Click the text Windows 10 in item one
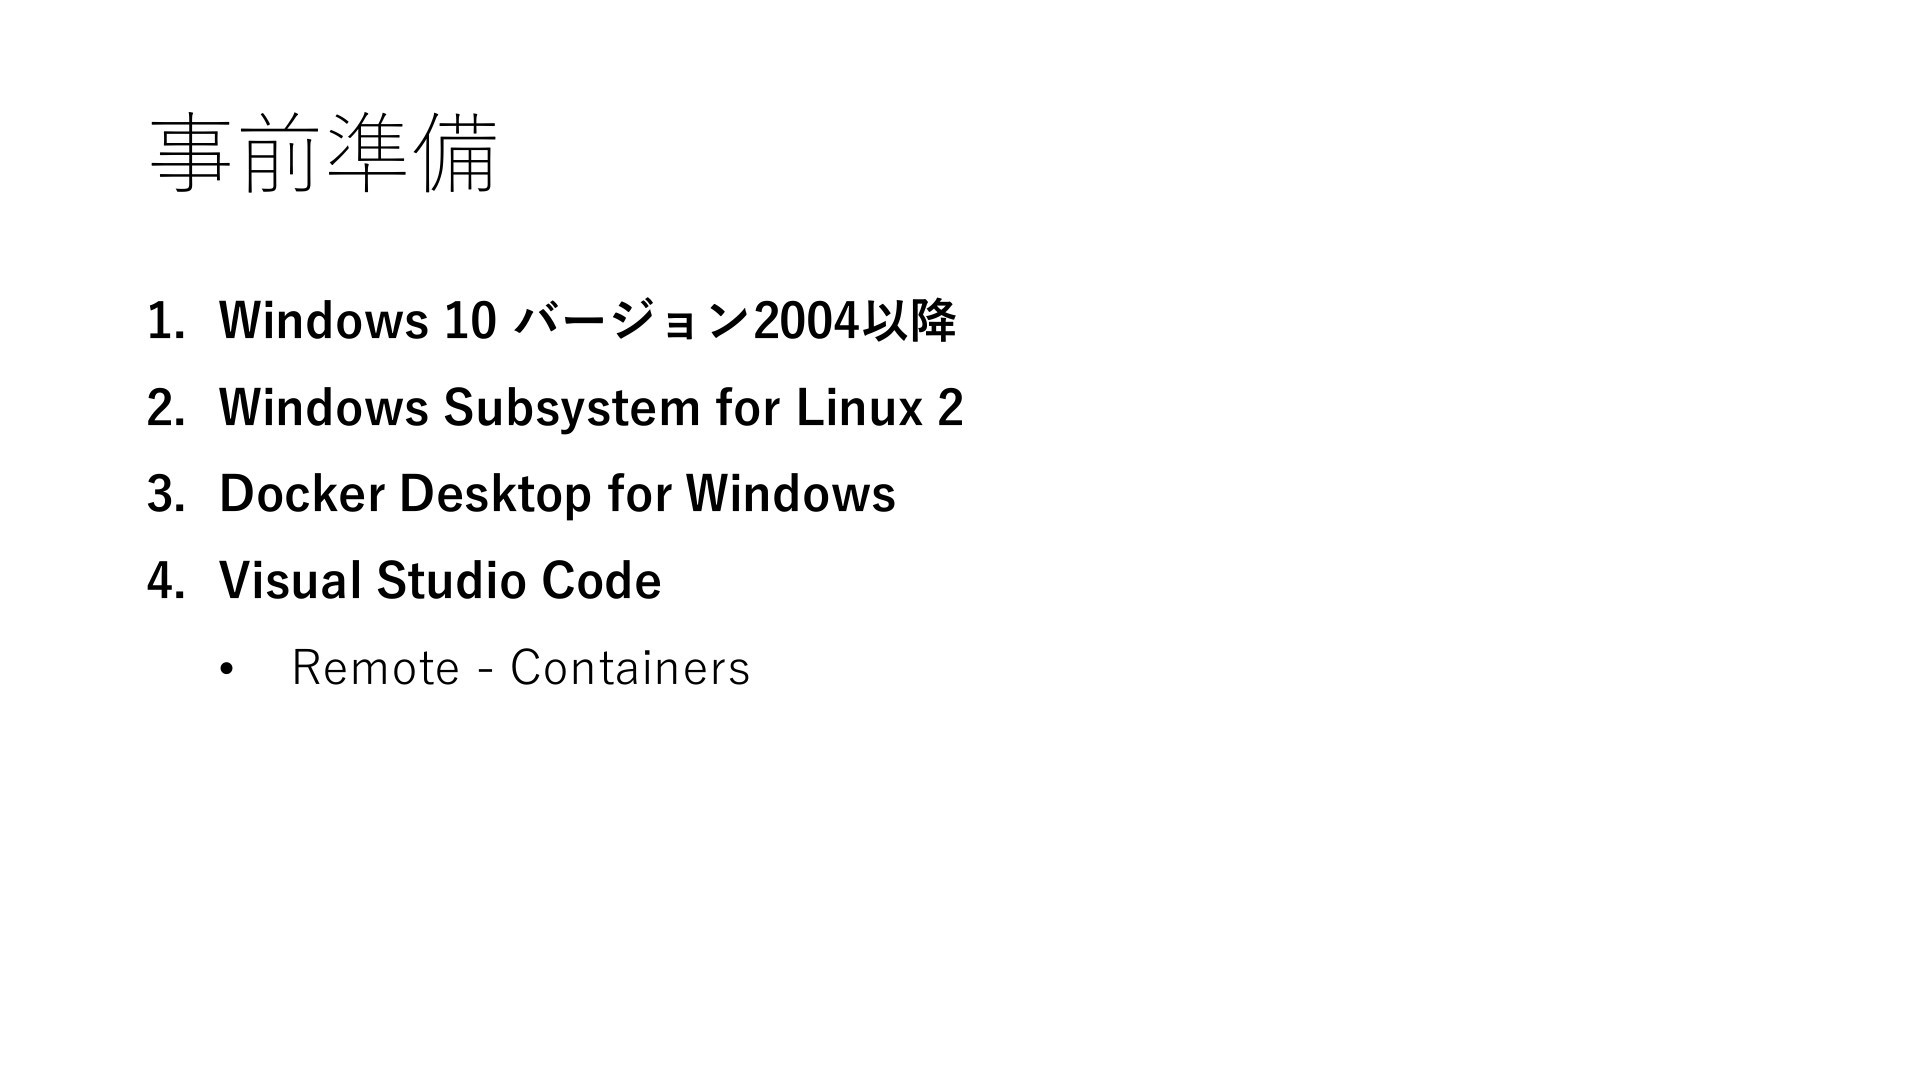 pyautogui.click(x=358, y=321)
